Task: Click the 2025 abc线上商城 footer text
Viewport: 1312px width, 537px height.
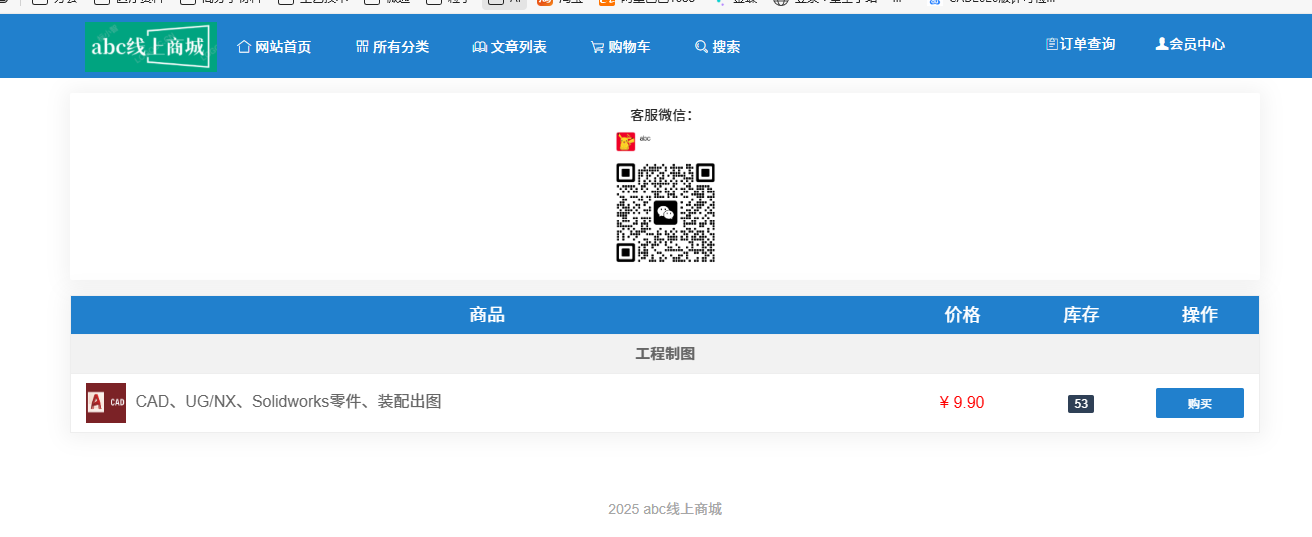Action: click(x=665, y=509)
